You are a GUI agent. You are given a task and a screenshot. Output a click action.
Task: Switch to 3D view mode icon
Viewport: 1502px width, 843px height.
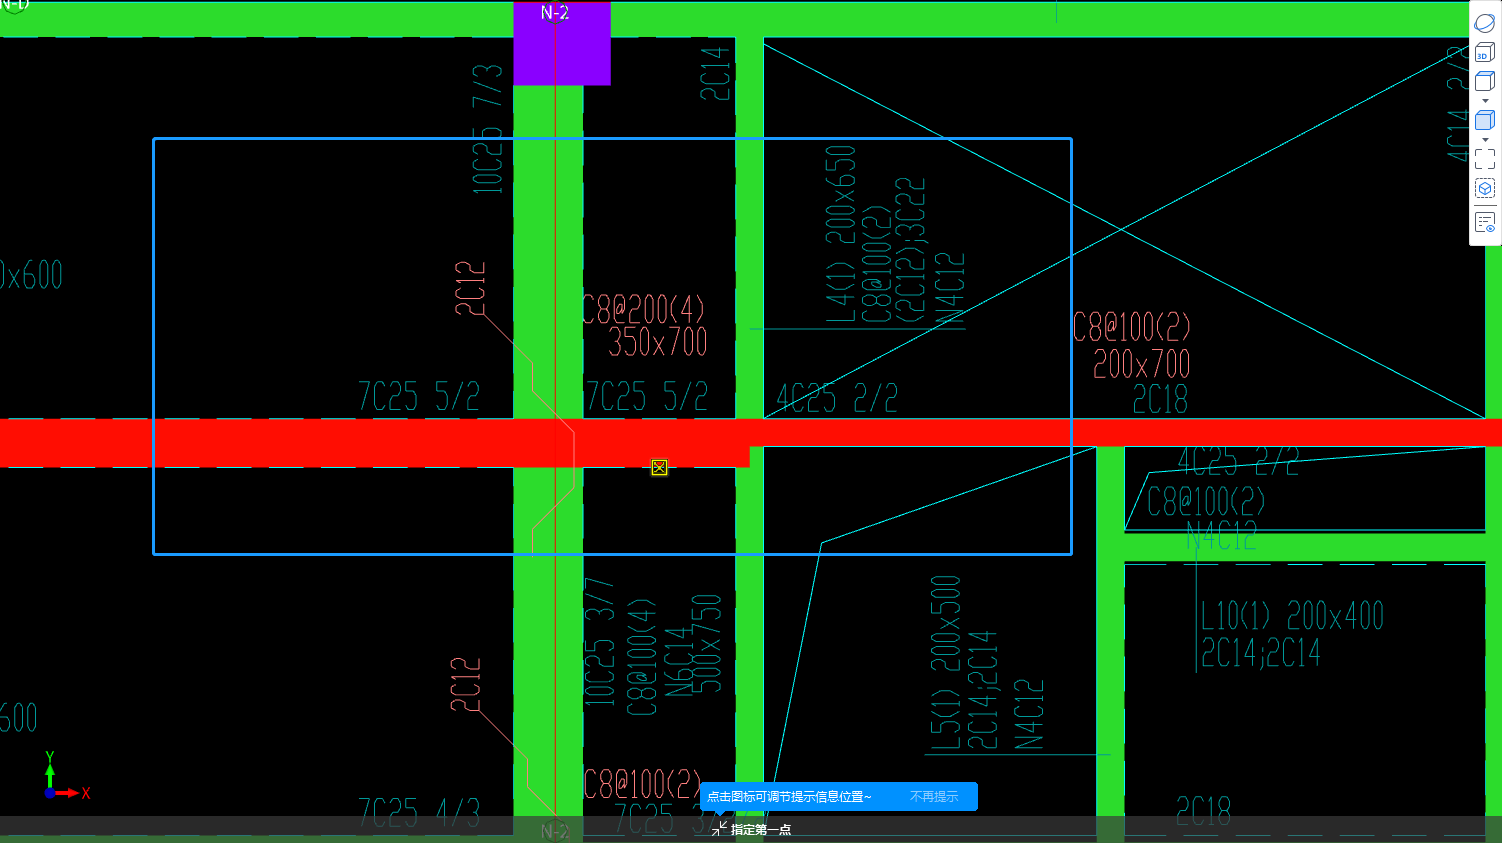pyautogui.click(x=1485, y=52)
